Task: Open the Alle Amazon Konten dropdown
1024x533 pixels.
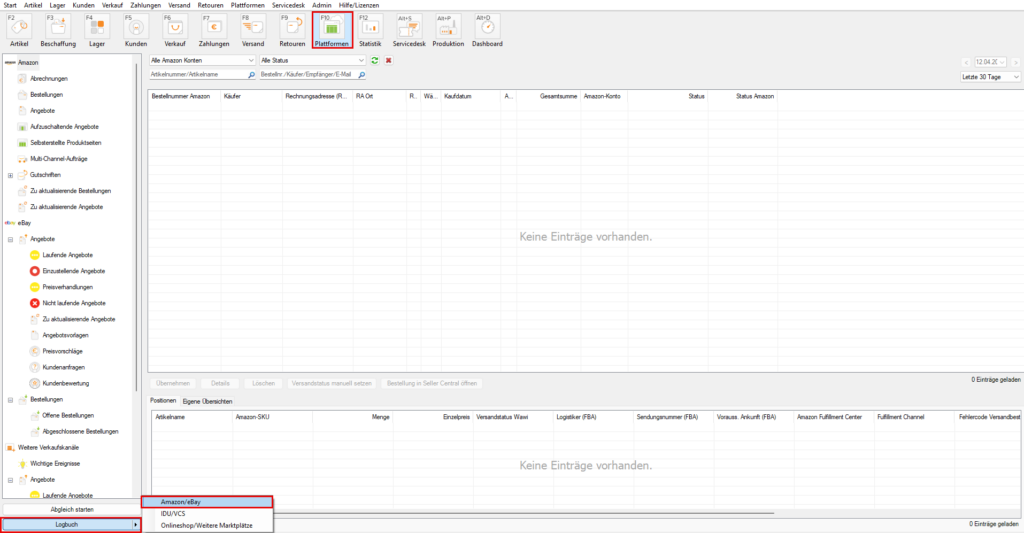Action: (x=202, y=61)
